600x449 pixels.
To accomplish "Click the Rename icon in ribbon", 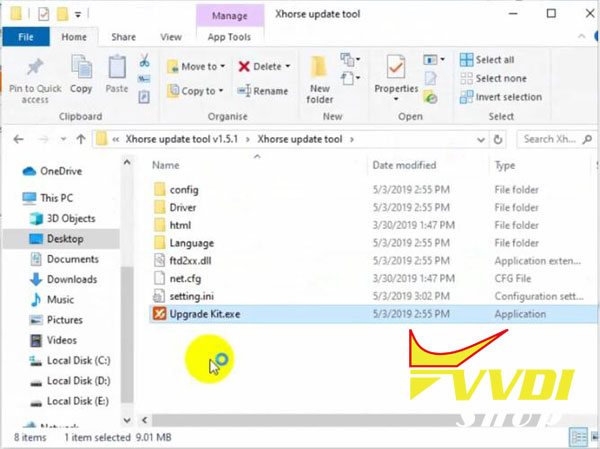I will point(244,91).
